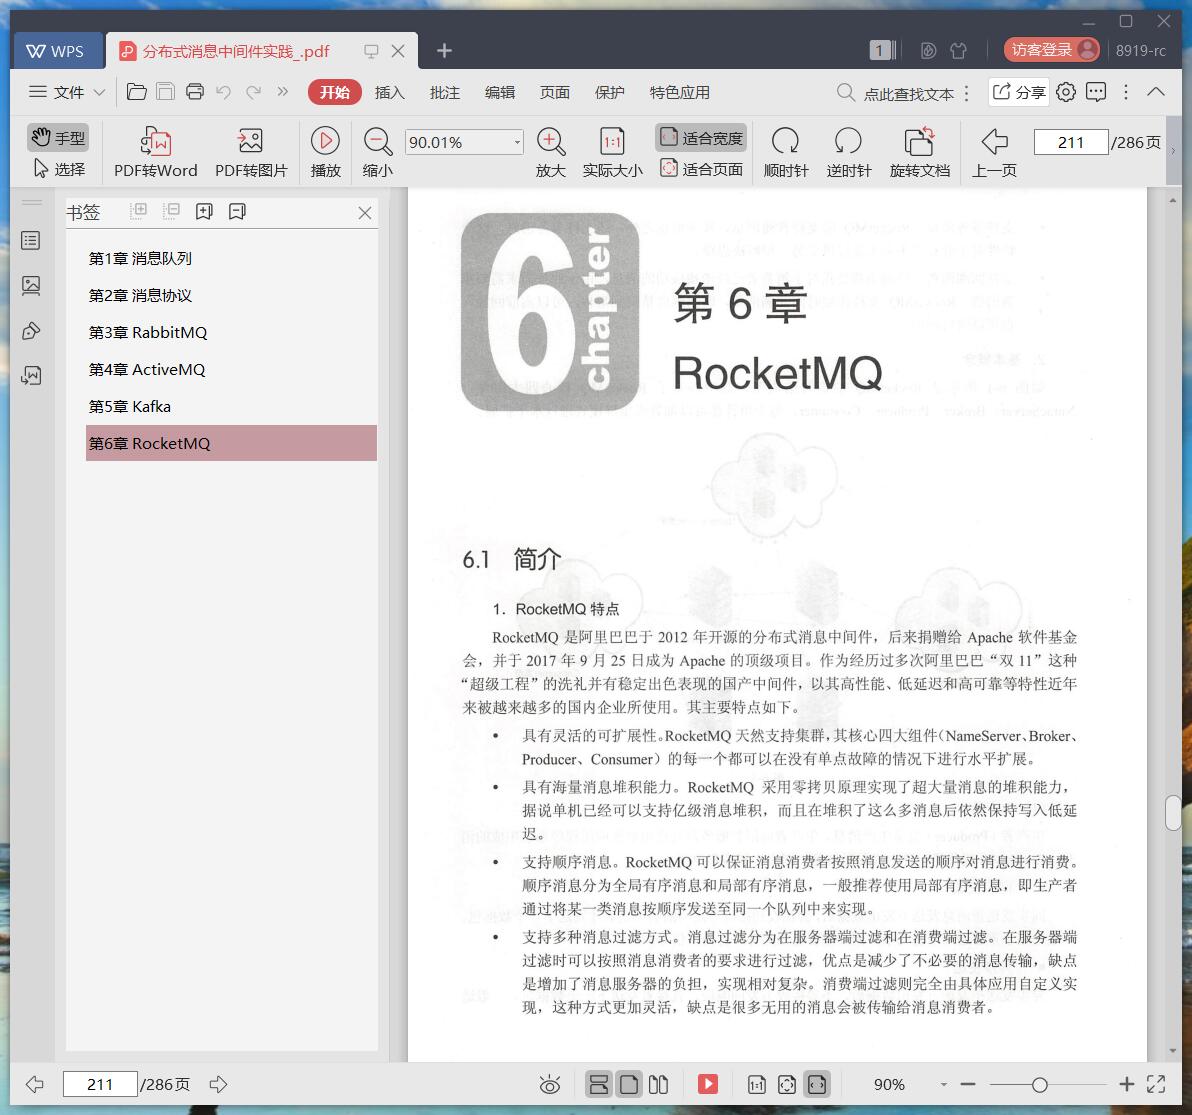The height and width of the screenshot is (1115, 1192).
Task: Open a file with the folder icon
Action: point(137,92)
